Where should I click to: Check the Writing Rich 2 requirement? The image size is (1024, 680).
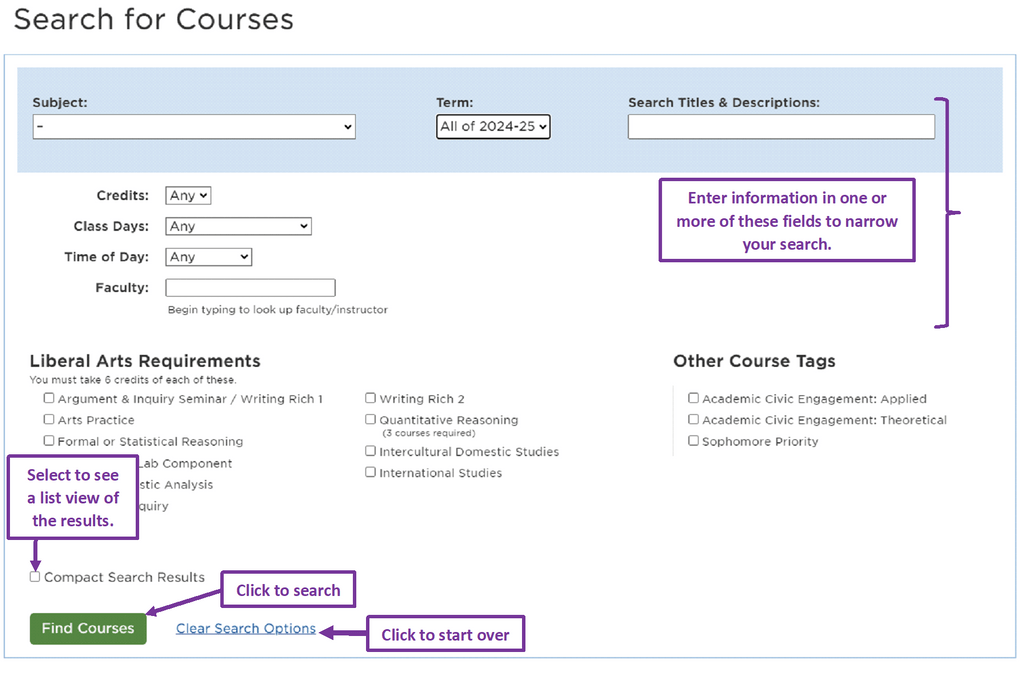pos(370,398)
